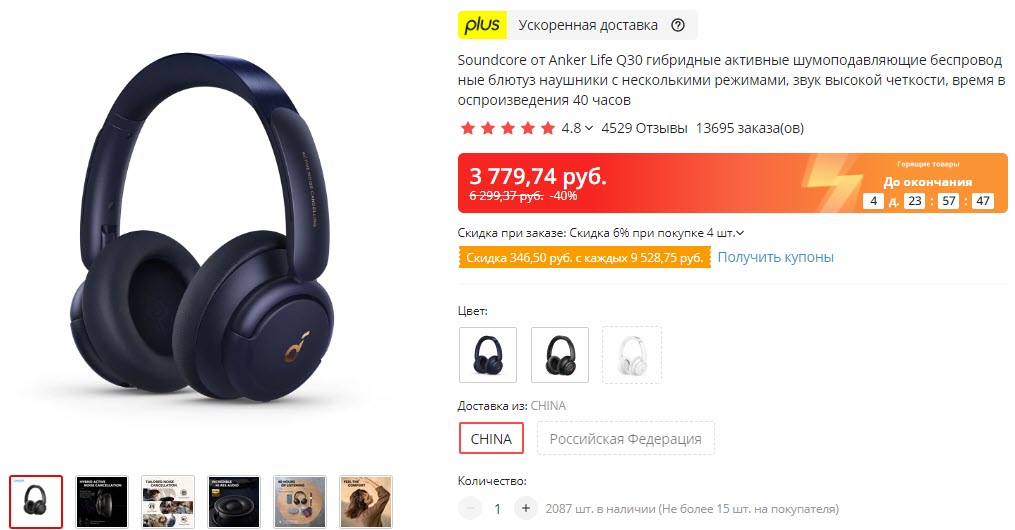
Task: Open the Получить купоны link
Action: pos(775,258)
